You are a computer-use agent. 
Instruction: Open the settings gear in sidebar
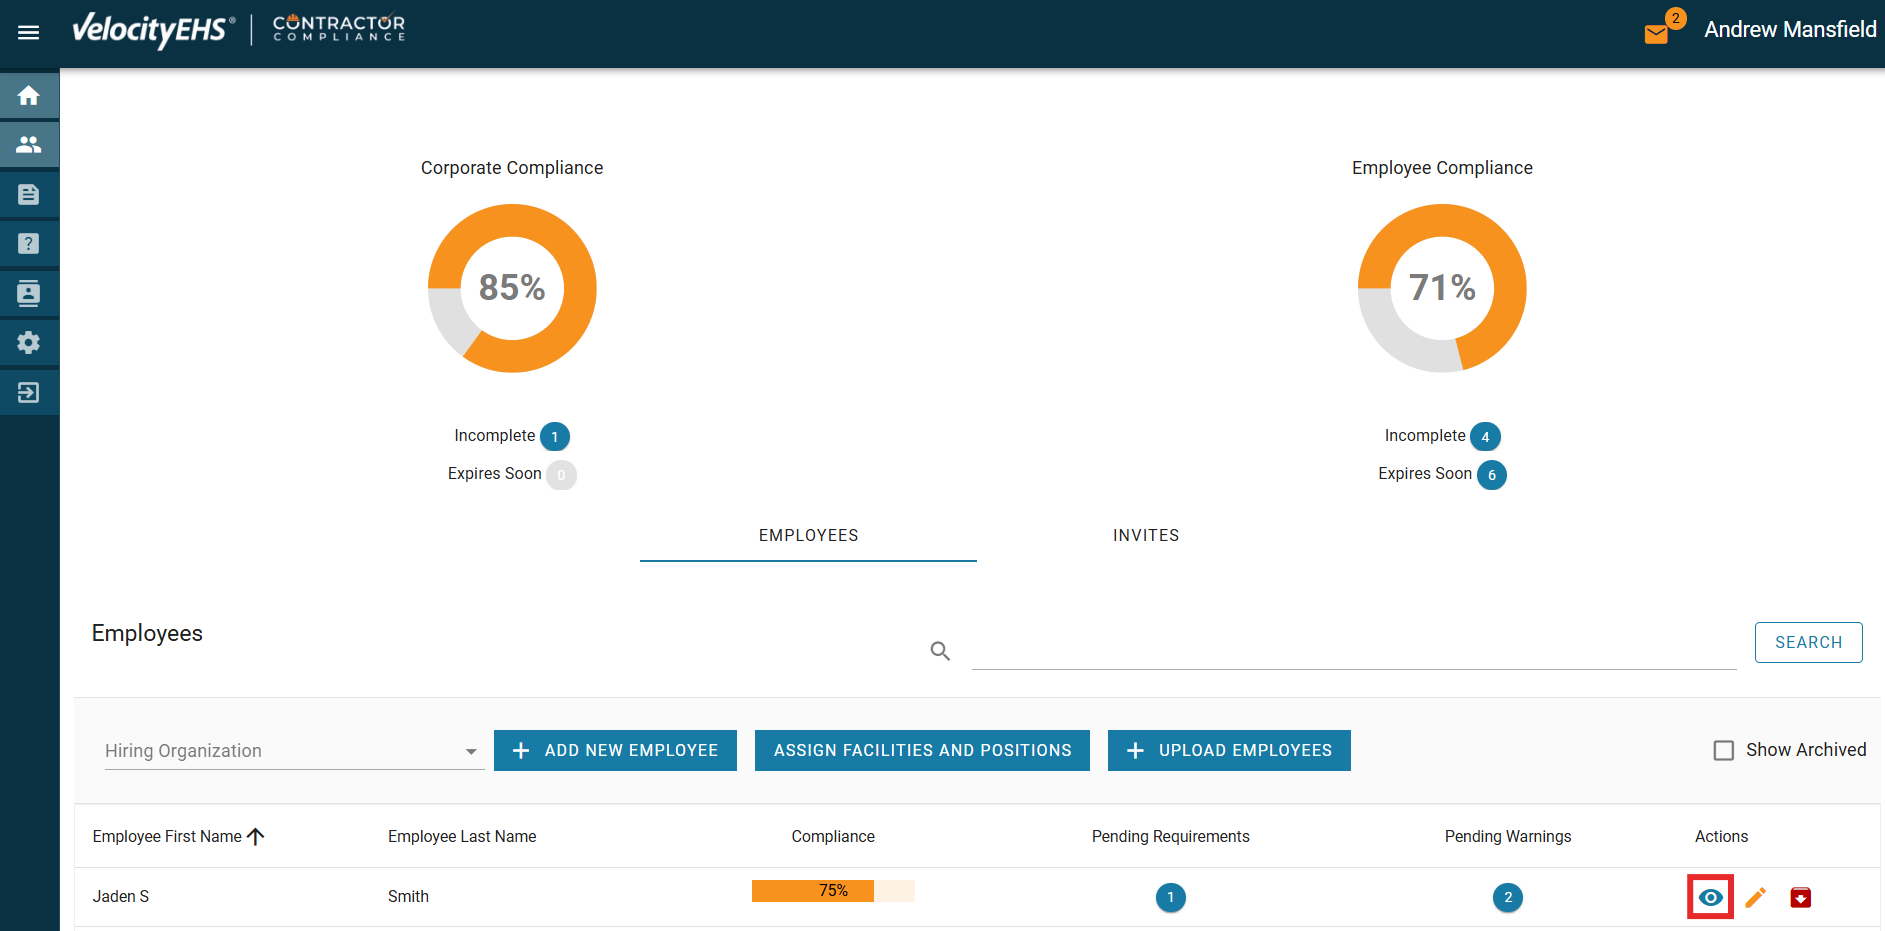[29, 342]
